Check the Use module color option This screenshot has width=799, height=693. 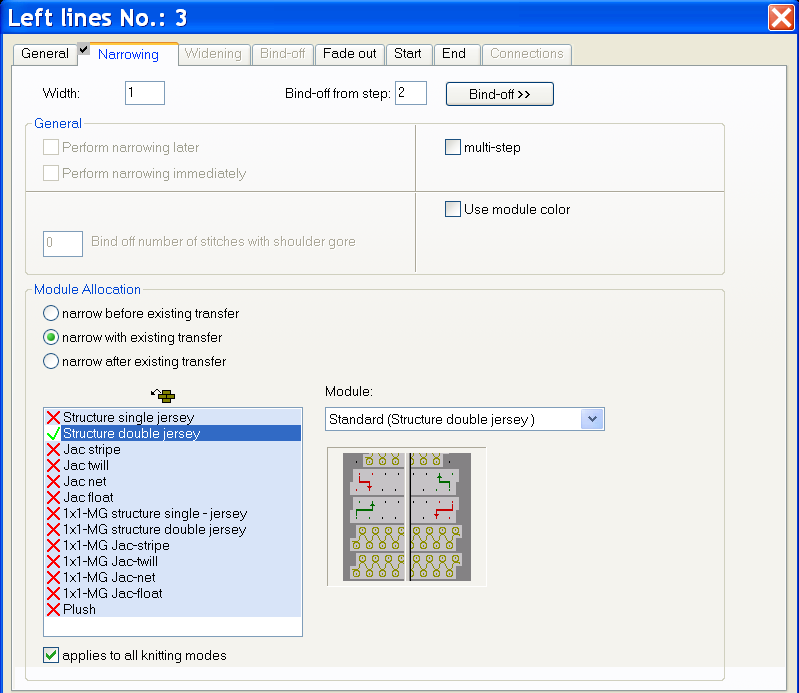coord(453,210)
